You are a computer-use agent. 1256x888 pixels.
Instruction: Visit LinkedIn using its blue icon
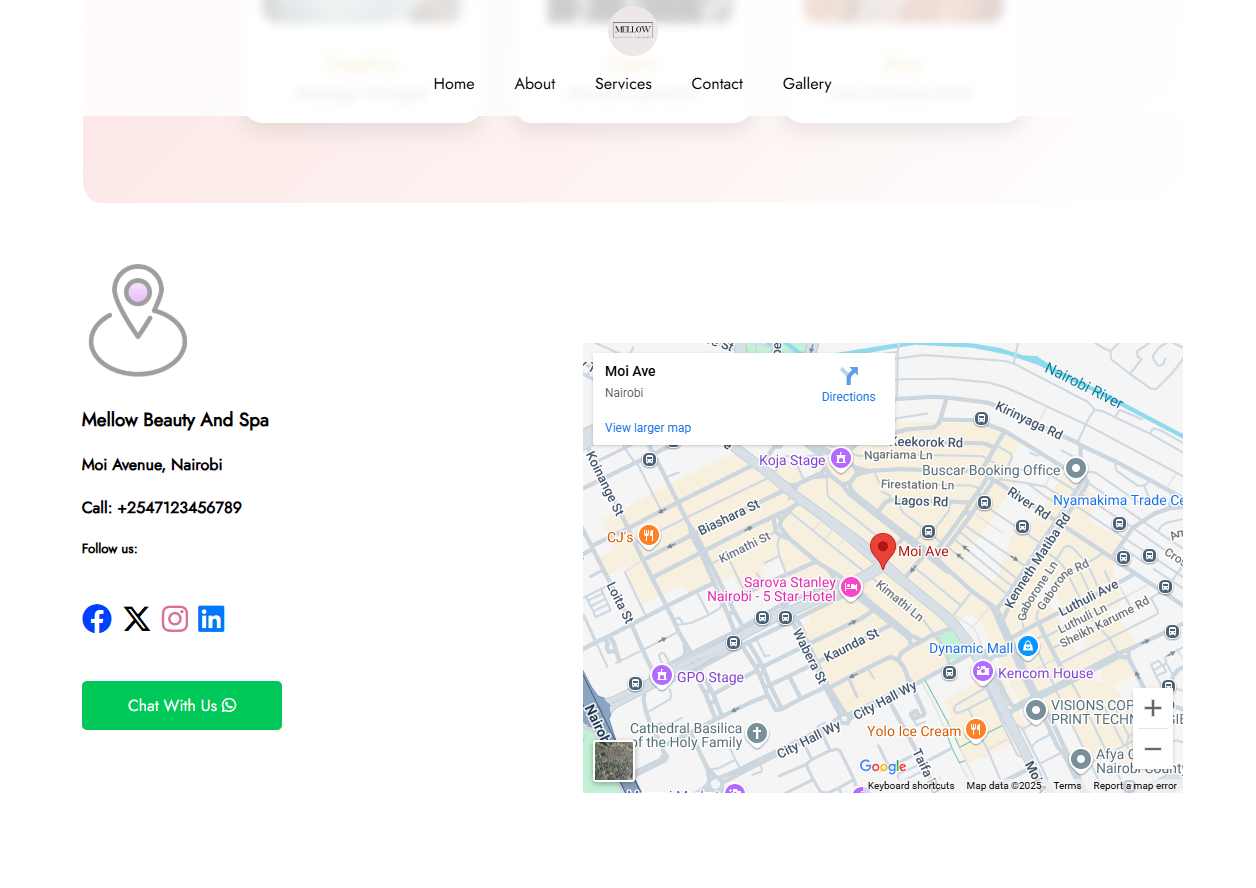(x=211, y=618)
